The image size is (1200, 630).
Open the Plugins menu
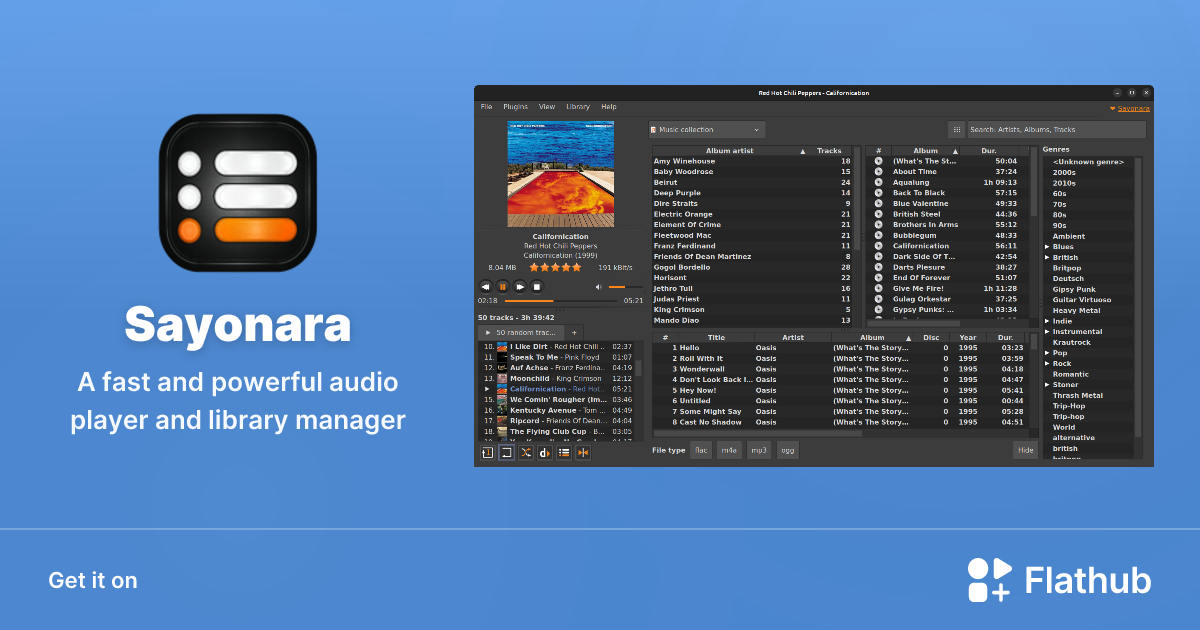[515, 107]
